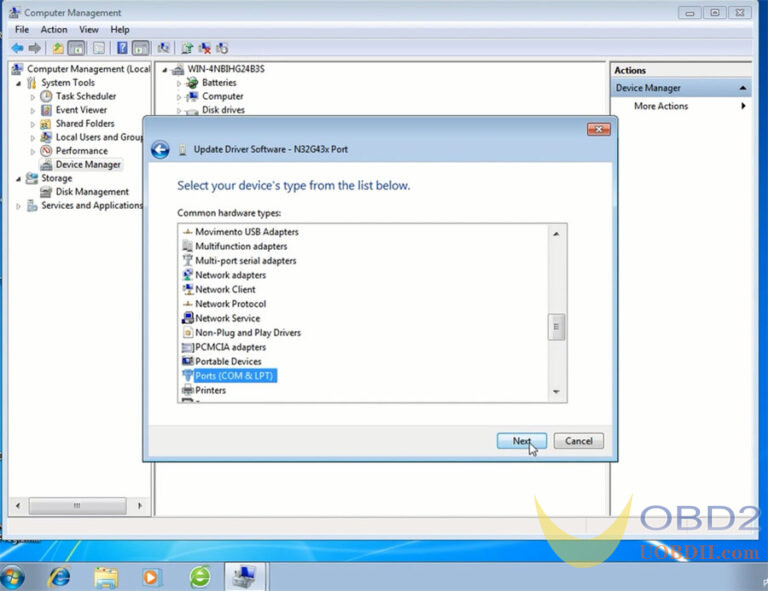Toggle Show/Hide Console Tree toolbar icon

(x=76, y=48)
